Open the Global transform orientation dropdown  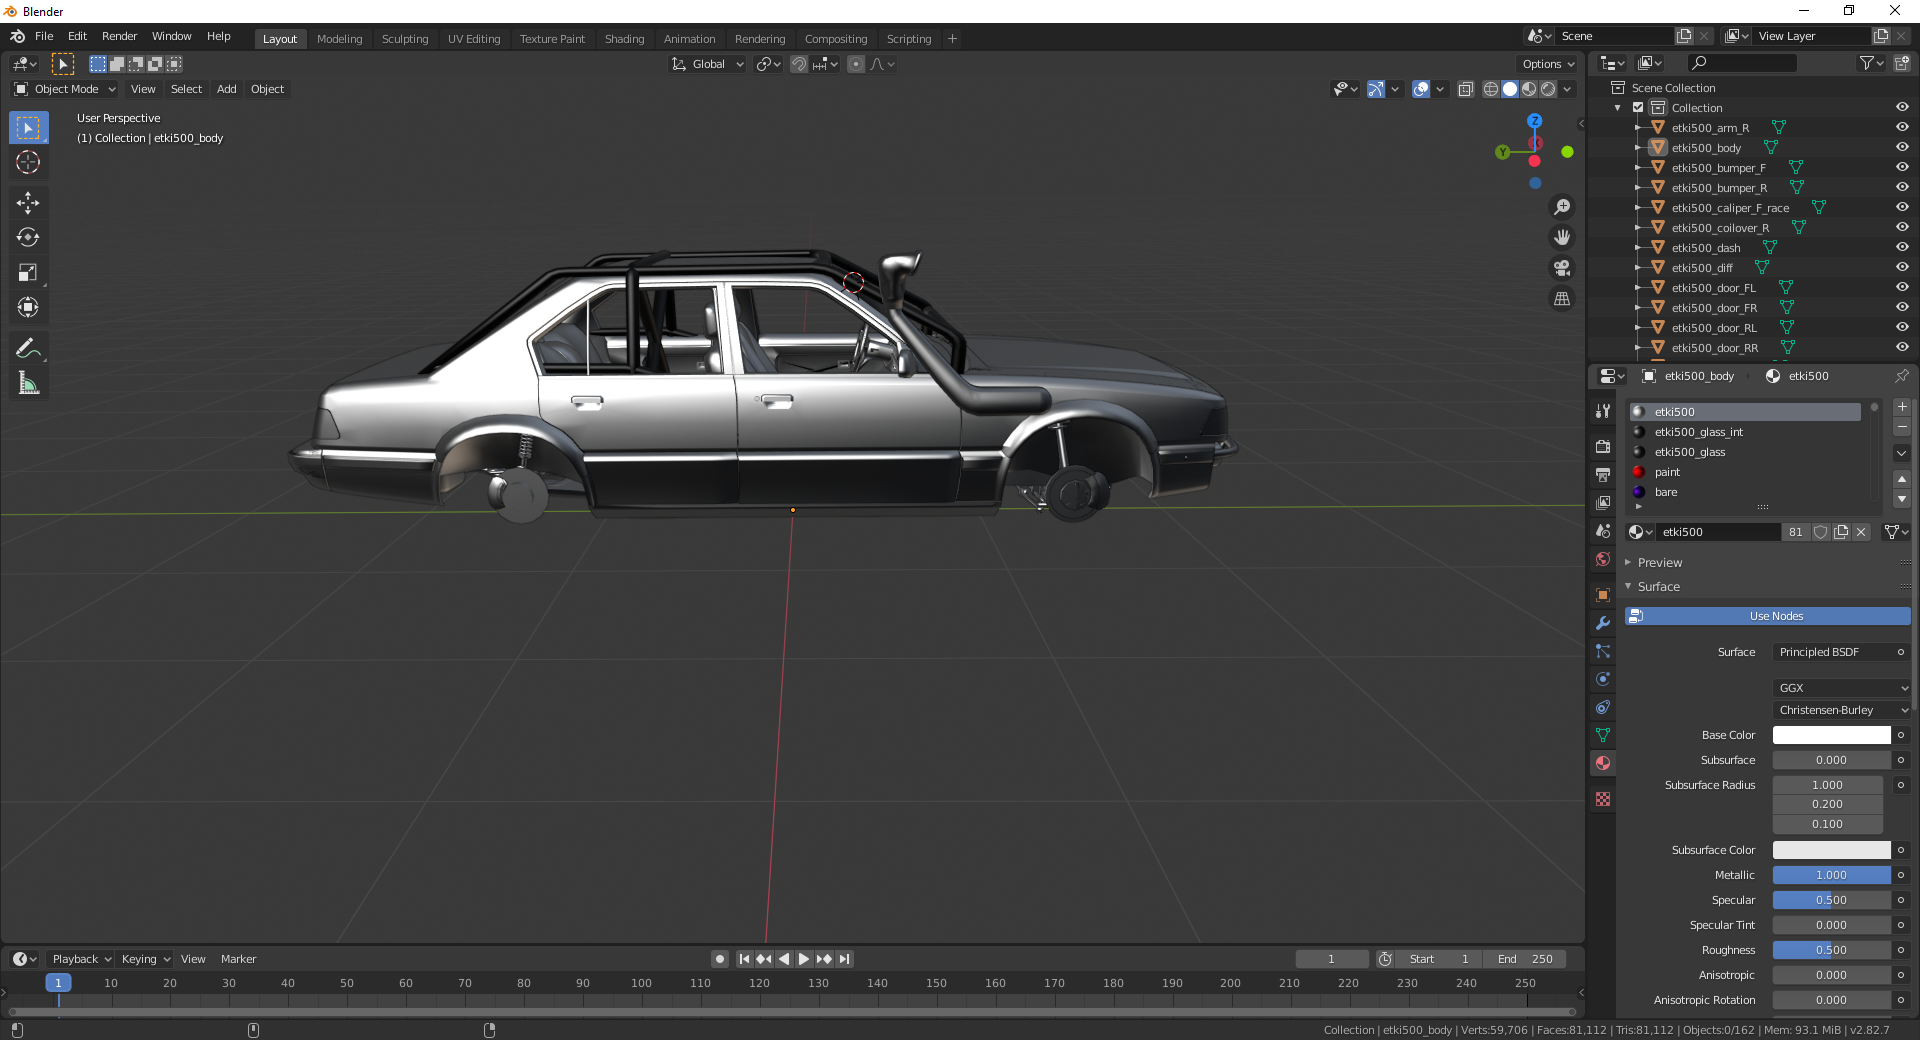[708, 64]
